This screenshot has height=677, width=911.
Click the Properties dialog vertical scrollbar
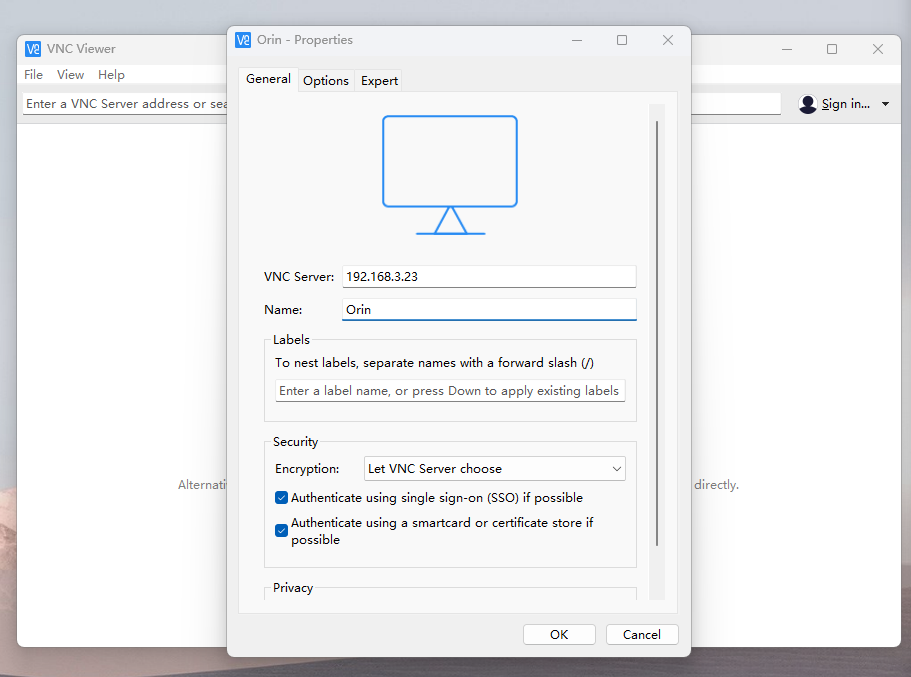(657, 333)
